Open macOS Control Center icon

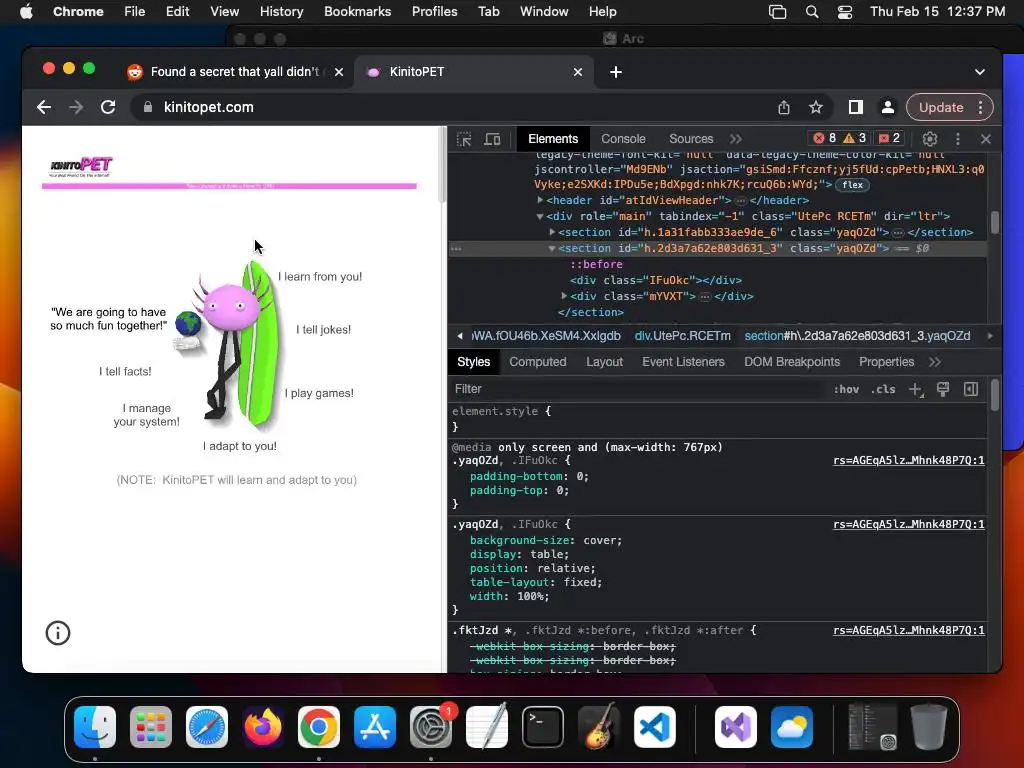tap(845, 12)
